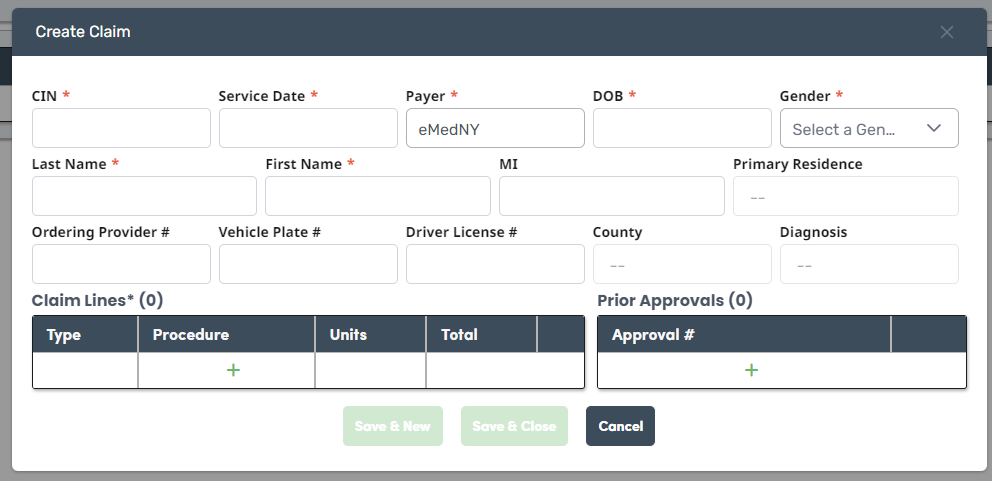Select the Service Date input field
992x481 pixels.
click(x=308, y=128)
